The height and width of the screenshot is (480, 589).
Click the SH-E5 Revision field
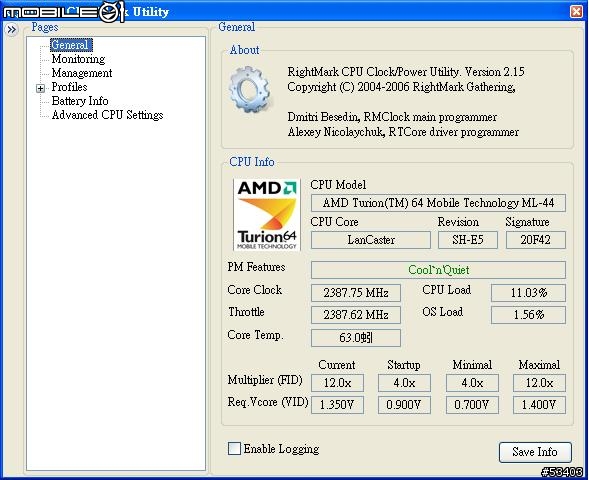(x=468, y=240)
